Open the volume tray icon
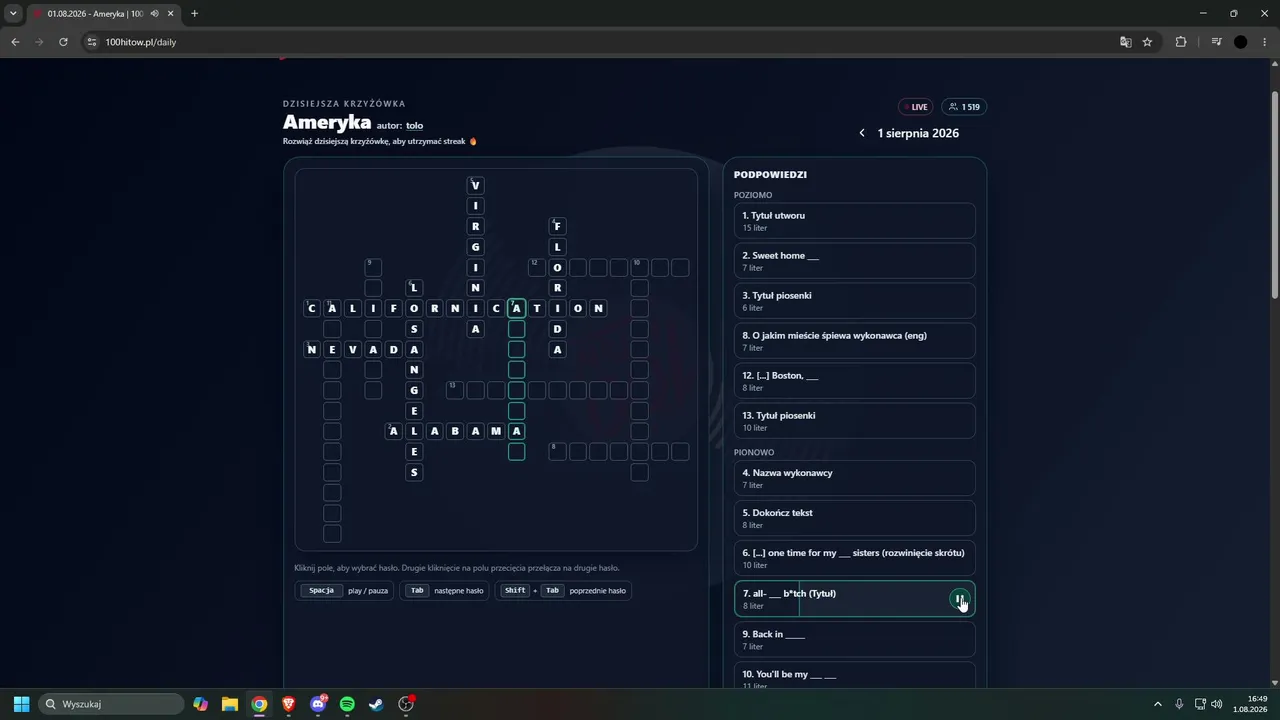 point(1217,704)
